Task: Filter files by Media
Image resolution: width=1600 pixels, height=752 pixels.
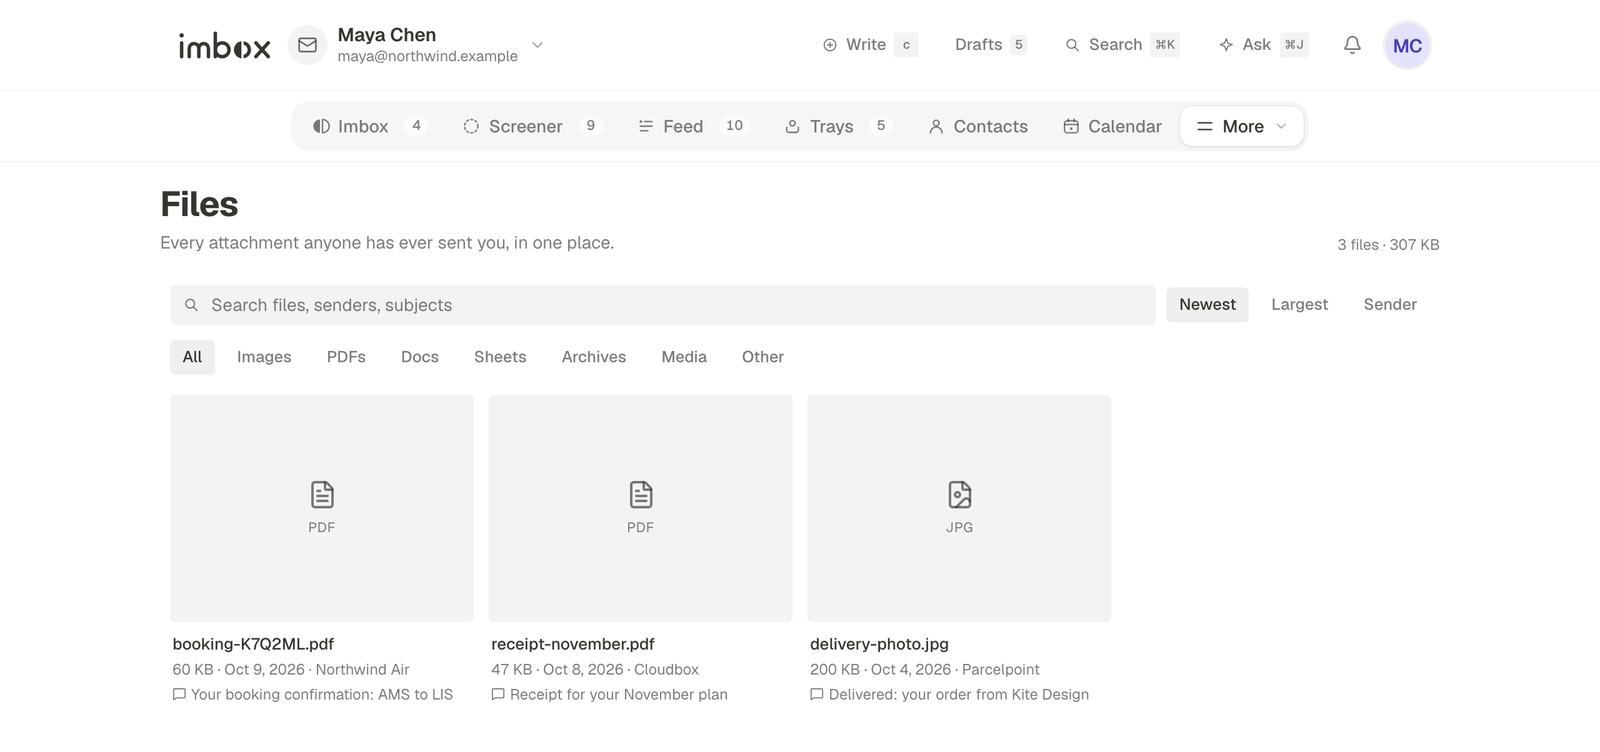Action: point(684,357)
